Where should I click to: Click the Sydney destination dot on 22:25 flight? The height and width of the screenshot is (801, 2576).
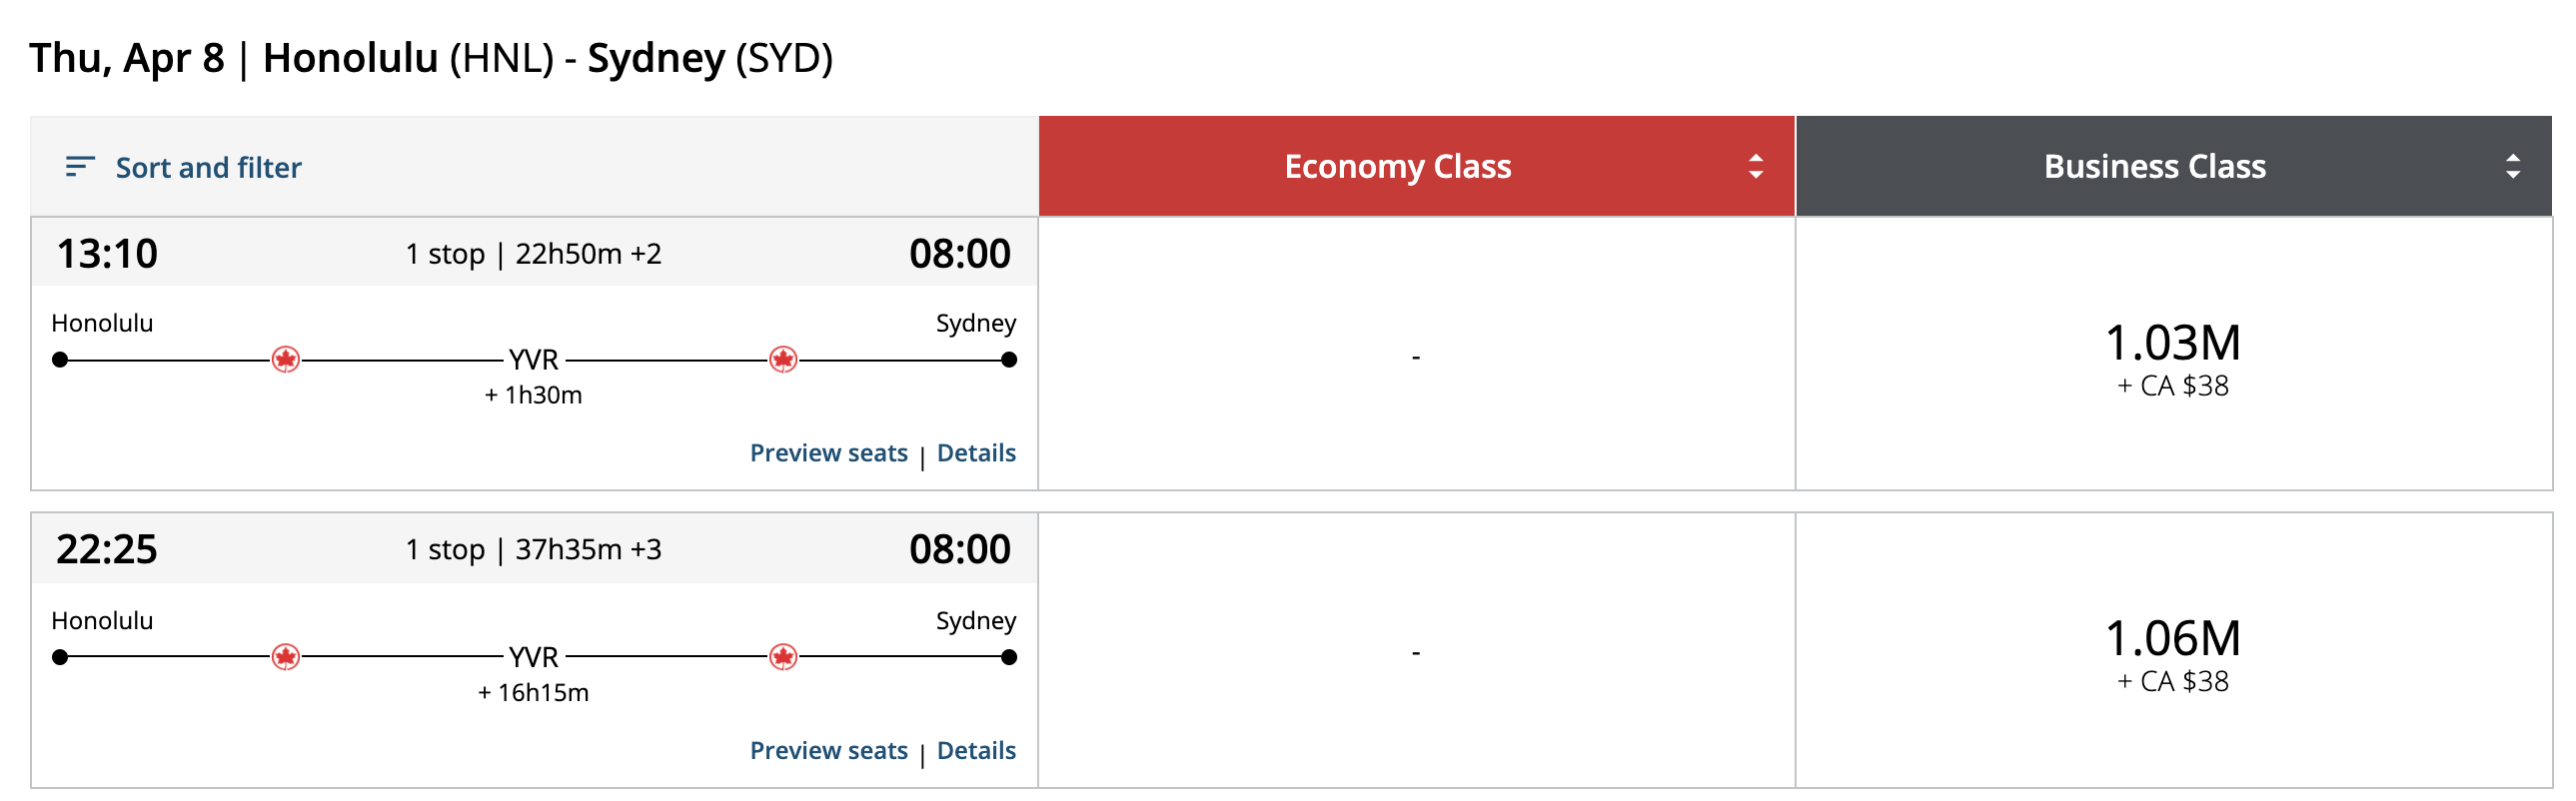click(1009, 657)
